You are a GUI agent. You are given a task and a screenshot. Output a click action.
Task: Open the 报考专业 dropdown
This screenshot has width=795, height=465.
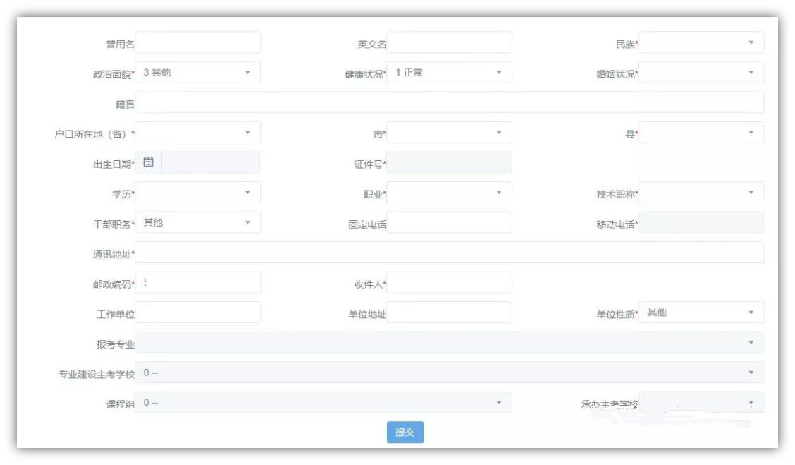pyautogui.click(x=449, y=343)
